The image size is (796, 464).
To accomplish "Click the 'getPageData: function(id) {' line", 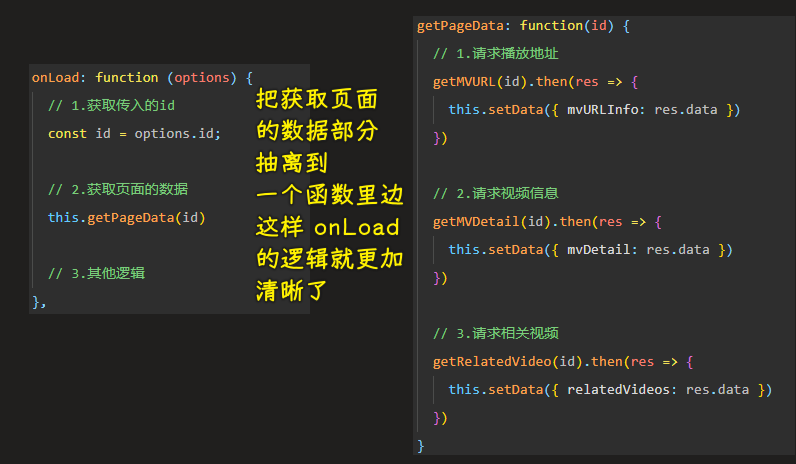I will pos(523,26).
